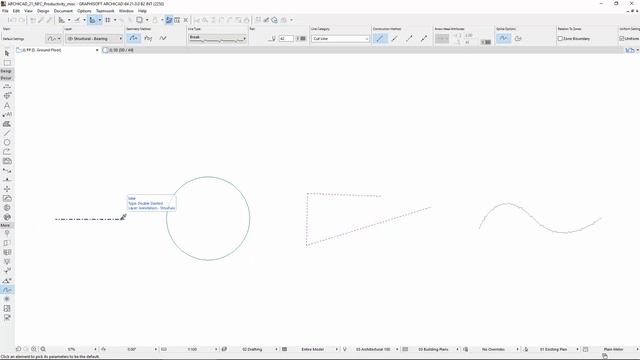Click the open spline option icon
Image resolution: width=640 pixels, height=360 pixels.
tap(504, 38)
